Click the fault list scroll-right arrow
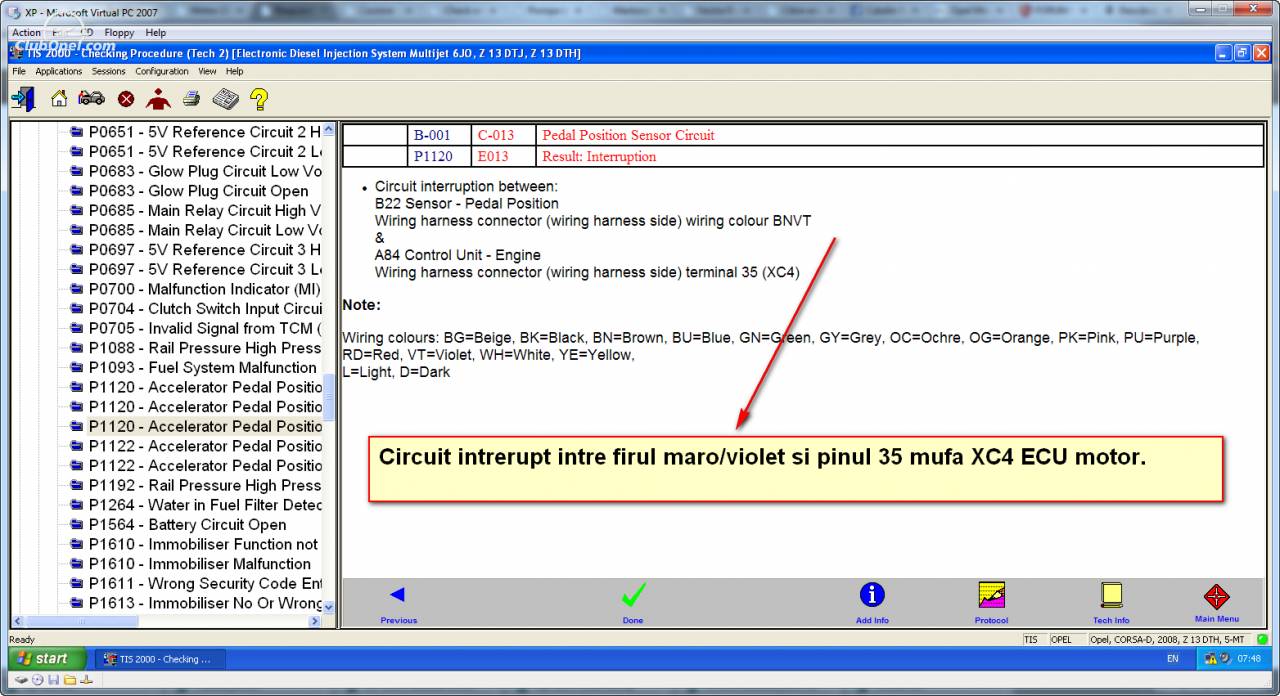Image resolution: width=1280 pixels, height=696 pixels. tap(316, 621)
